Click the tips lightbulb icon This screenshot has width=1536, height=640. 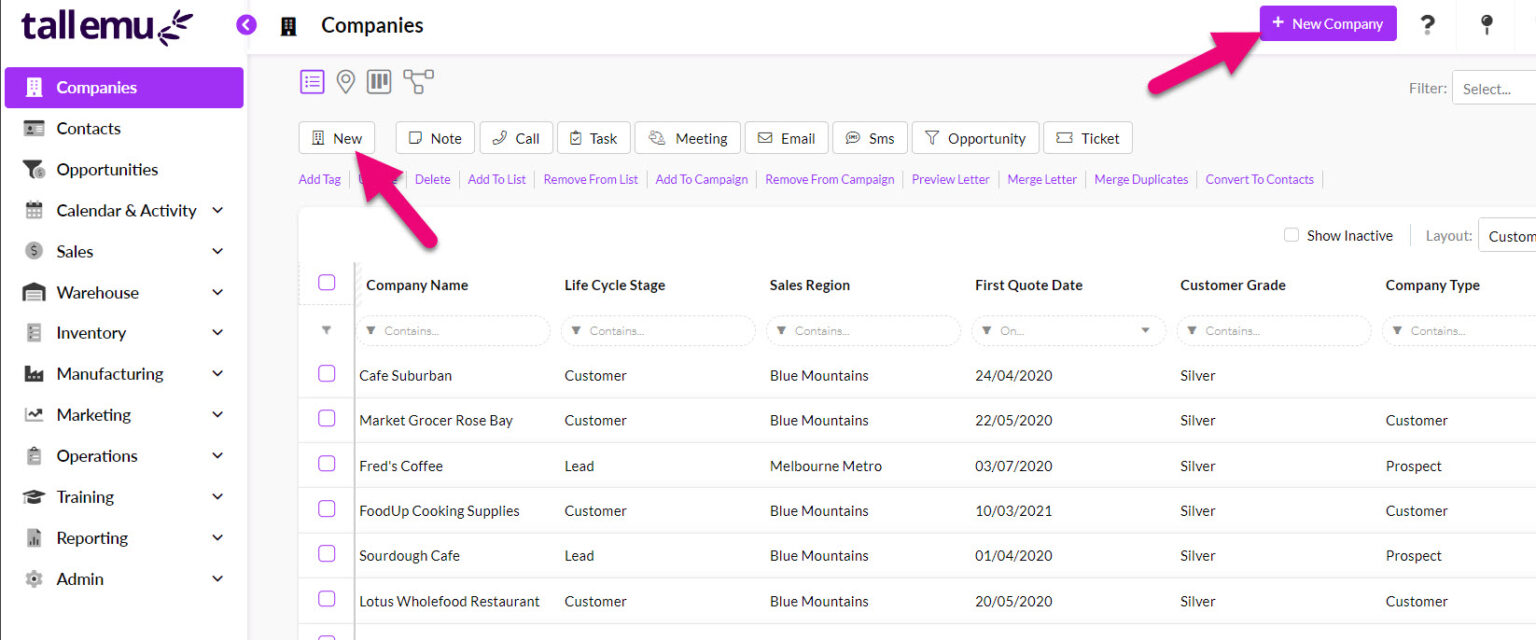[x=1487, y=24]
